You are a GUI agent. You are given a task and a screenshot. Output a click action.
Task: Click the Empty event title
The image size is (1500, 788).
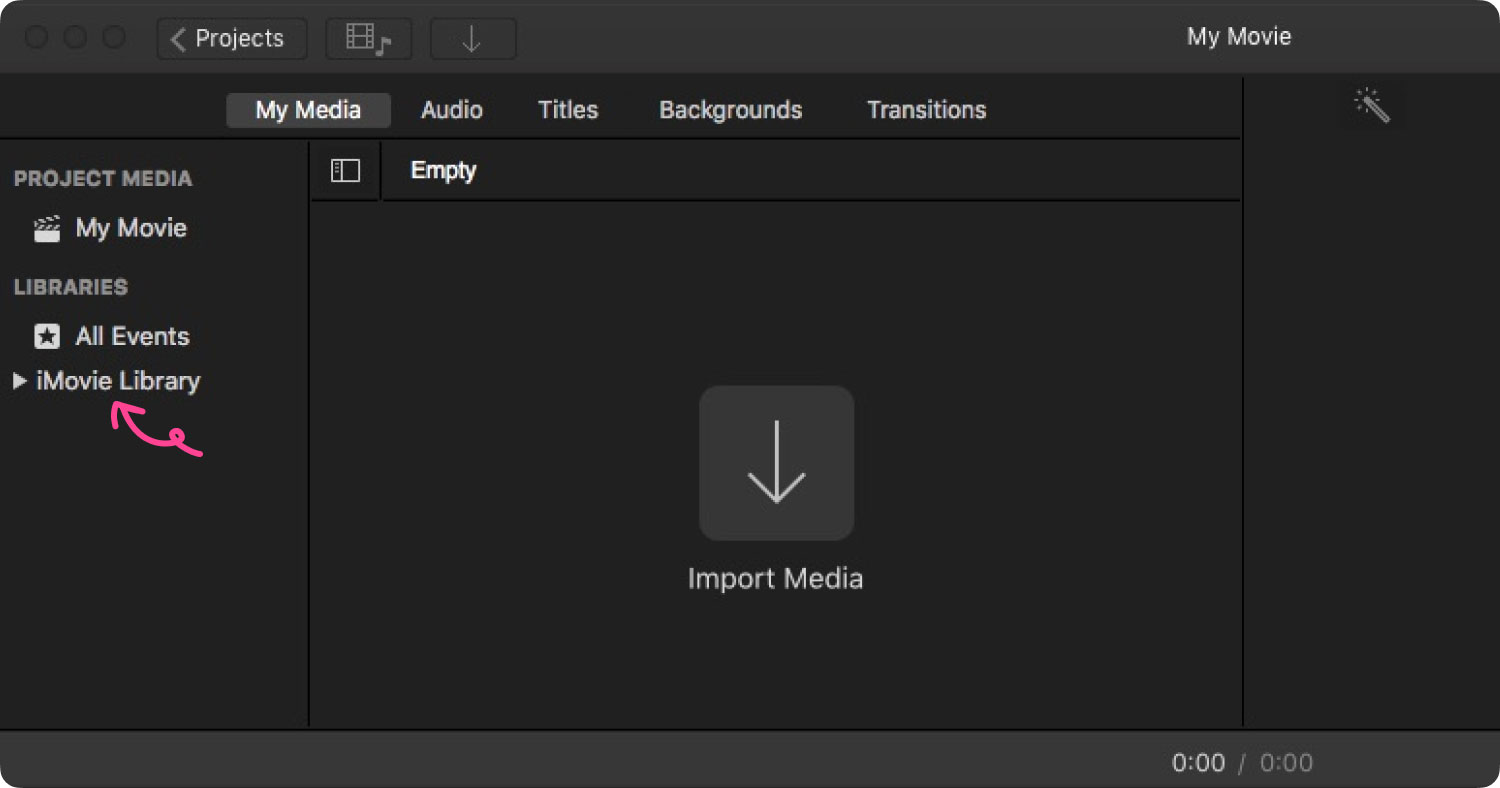coord(443,171)
